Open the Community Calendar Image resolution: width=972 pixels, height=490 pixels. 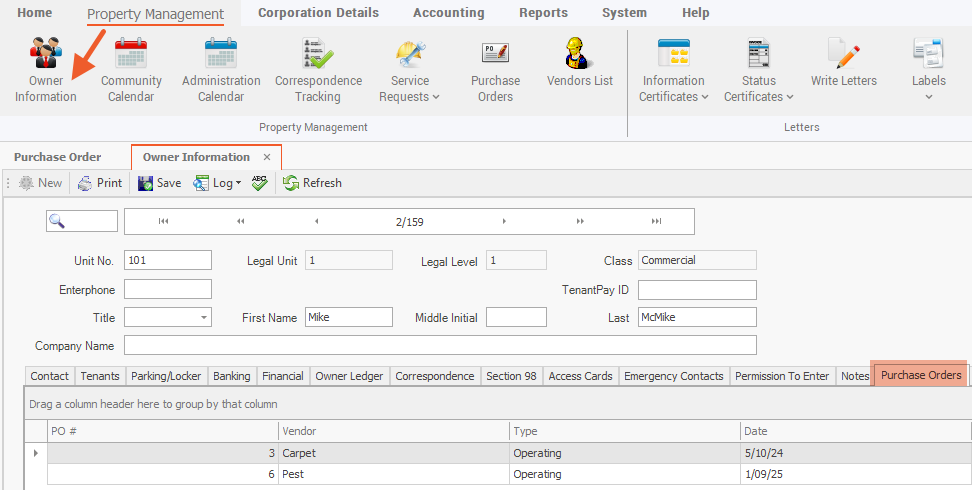click(x=131, y=69)
